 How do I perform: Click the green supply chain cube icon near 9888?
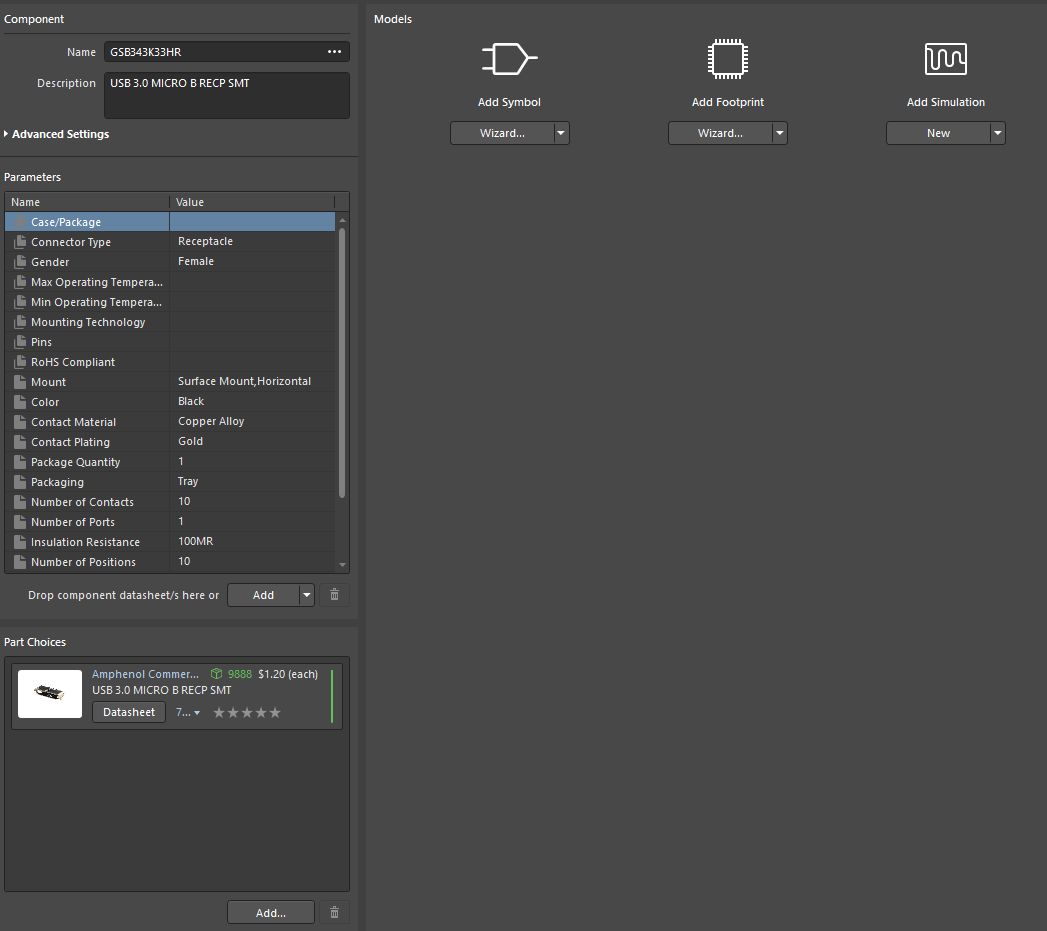click(215, 673)
